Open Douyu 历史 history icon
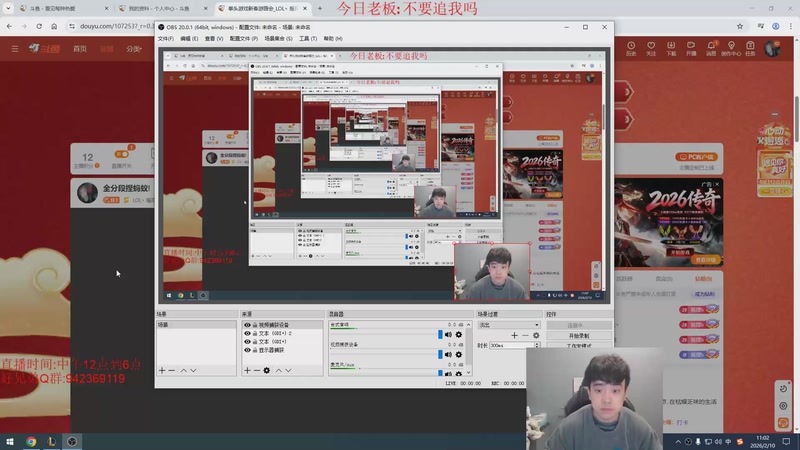 [x=631, y=48]
